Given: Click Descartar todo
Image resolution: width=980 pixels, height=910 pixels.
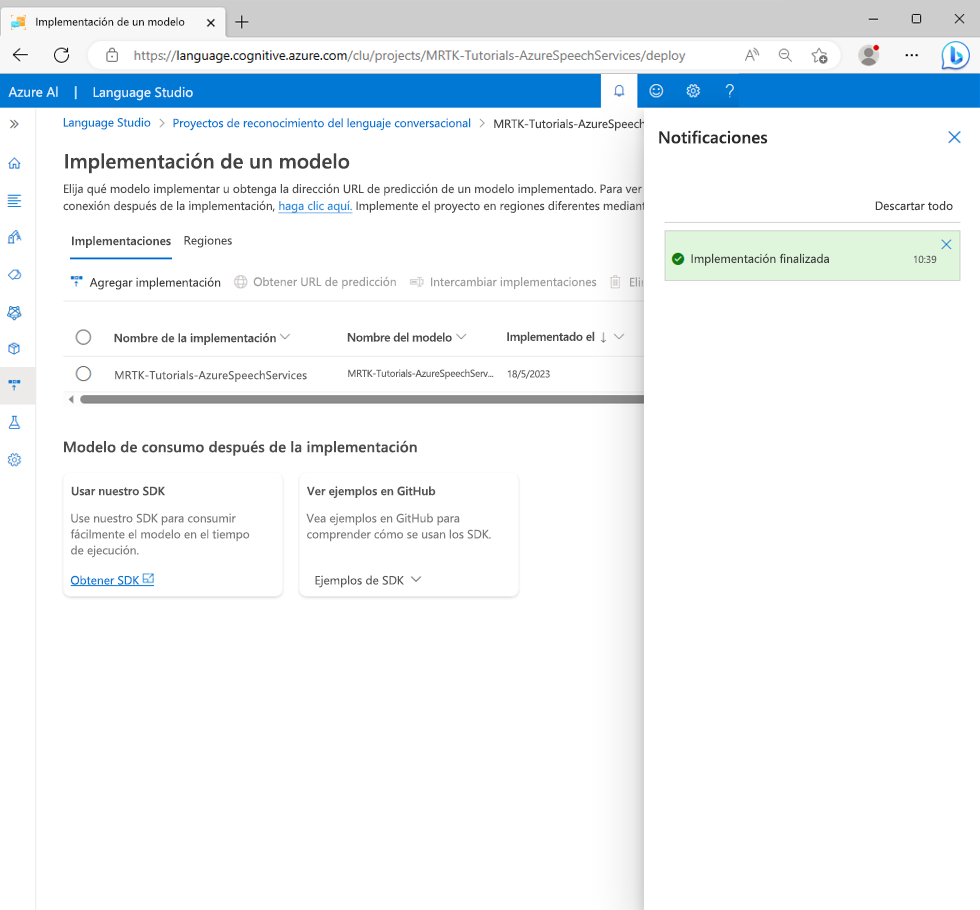Looking at the screenshot, I should 913,206.
